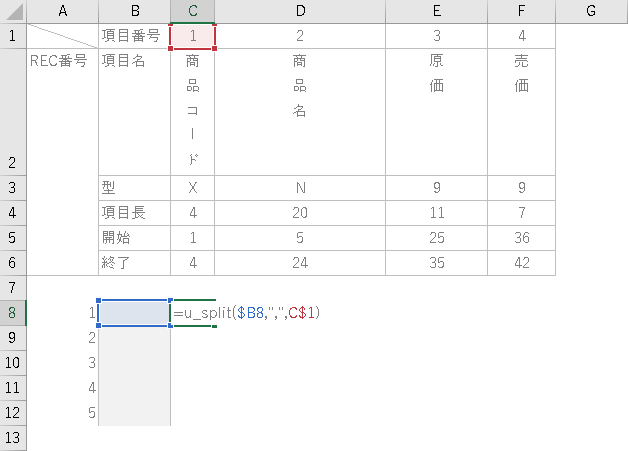Click cell A12 with value 5
Image resolution: width=628 pixels, height=451 pixels.
click(x=62, y=413)
